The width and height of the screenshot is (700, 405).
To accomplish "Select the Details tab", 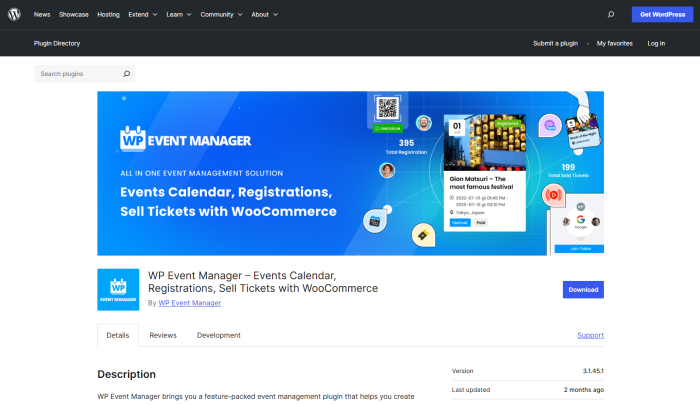I will [x=118, y=335].
